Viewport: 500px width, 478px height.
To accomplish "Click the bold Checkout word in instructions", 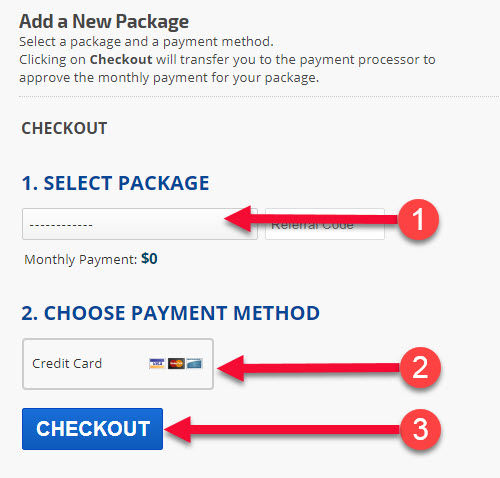I will tap(121, 60).
